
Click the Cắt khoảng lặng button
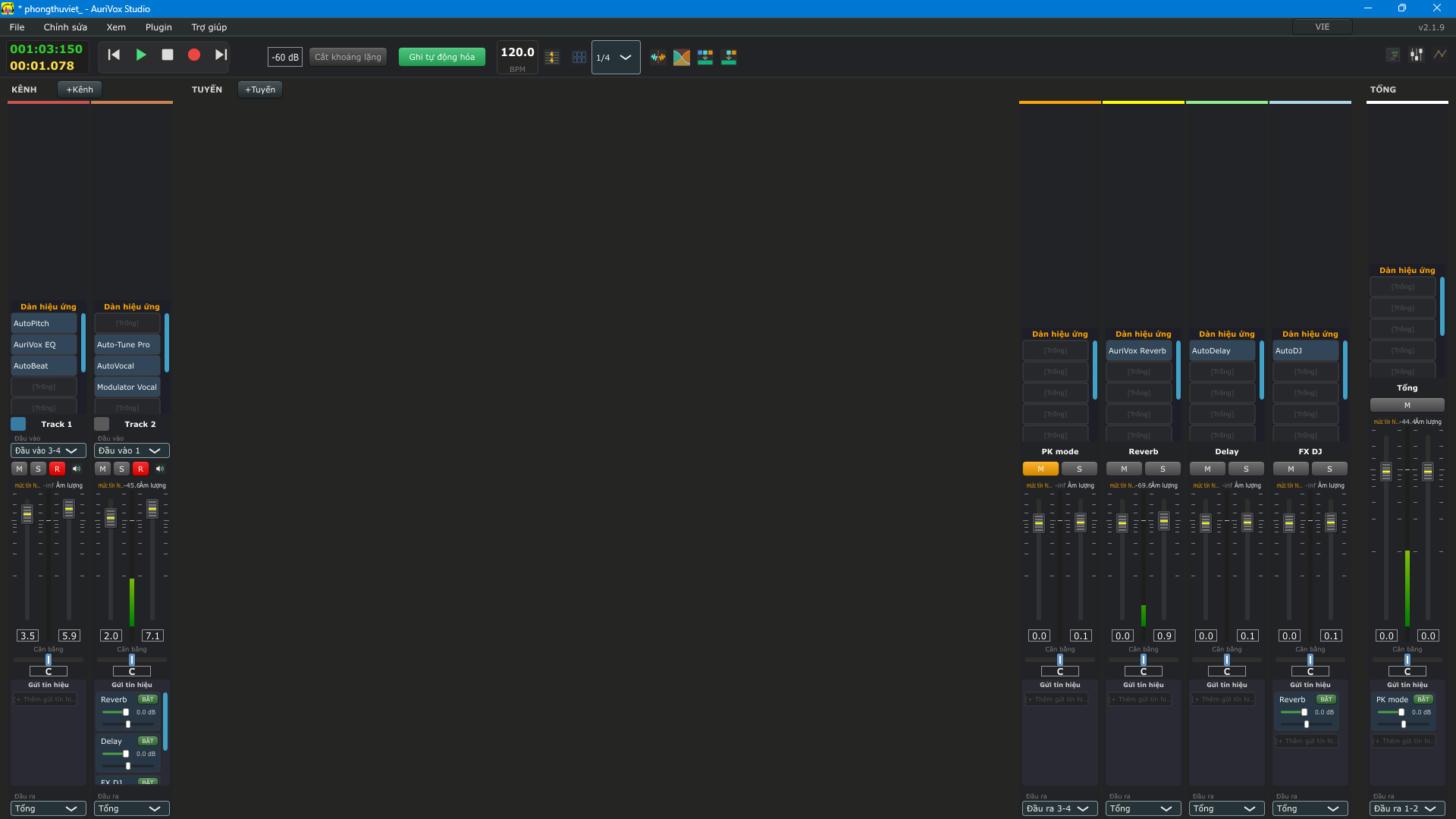coord(348,57)
